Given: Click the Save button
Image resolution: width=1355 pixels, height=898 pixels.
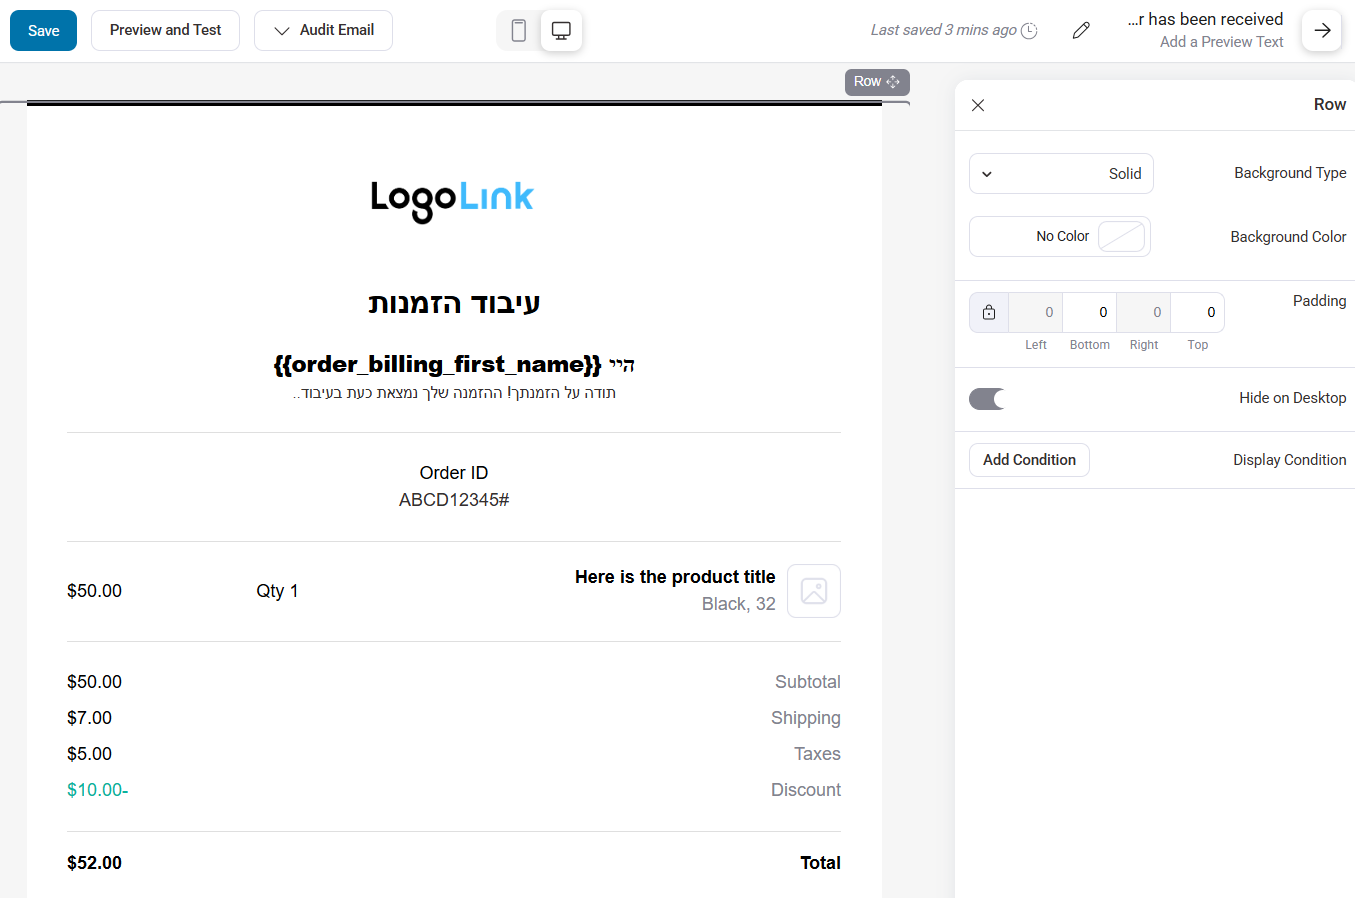Looking at the screenshot, I should [x=42, y=30].
